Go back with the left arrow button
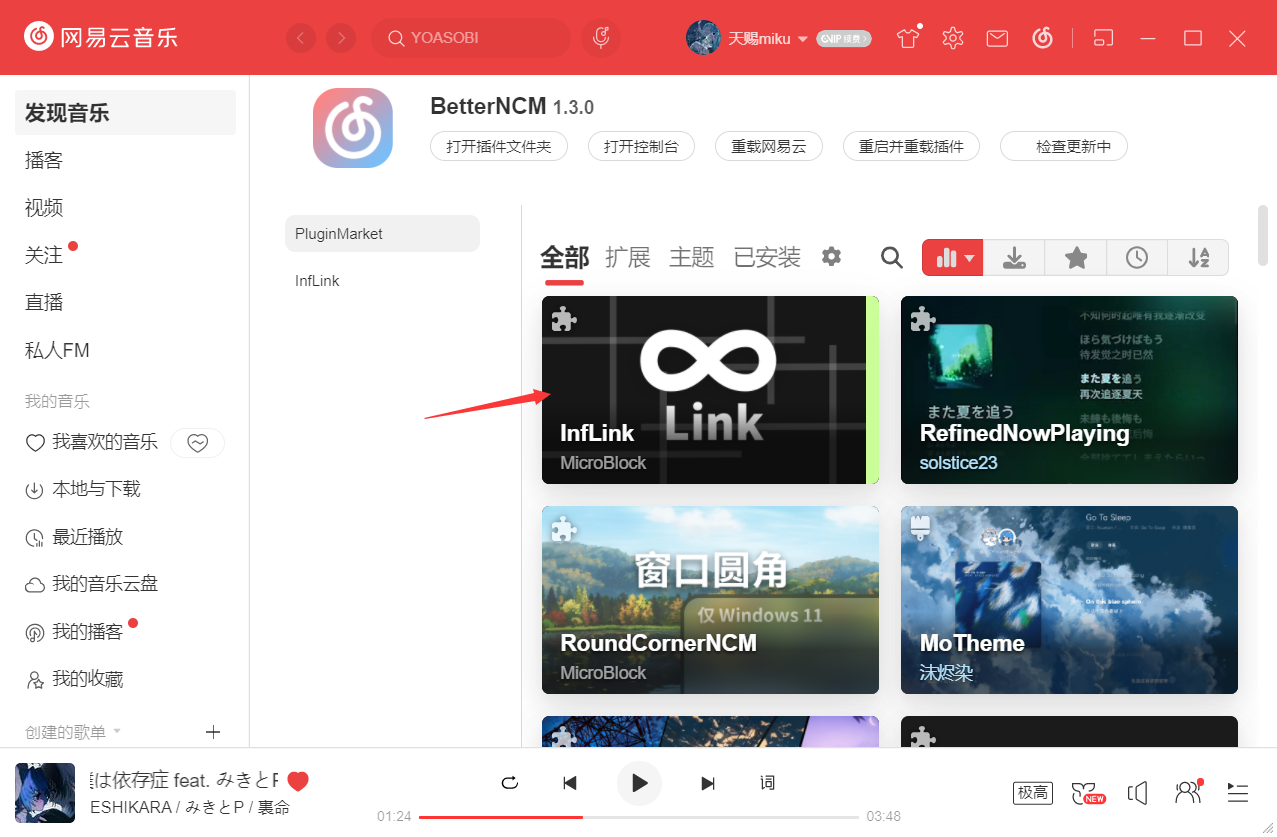The width and height of the screenshot is (1277, 837). [300, 38]
